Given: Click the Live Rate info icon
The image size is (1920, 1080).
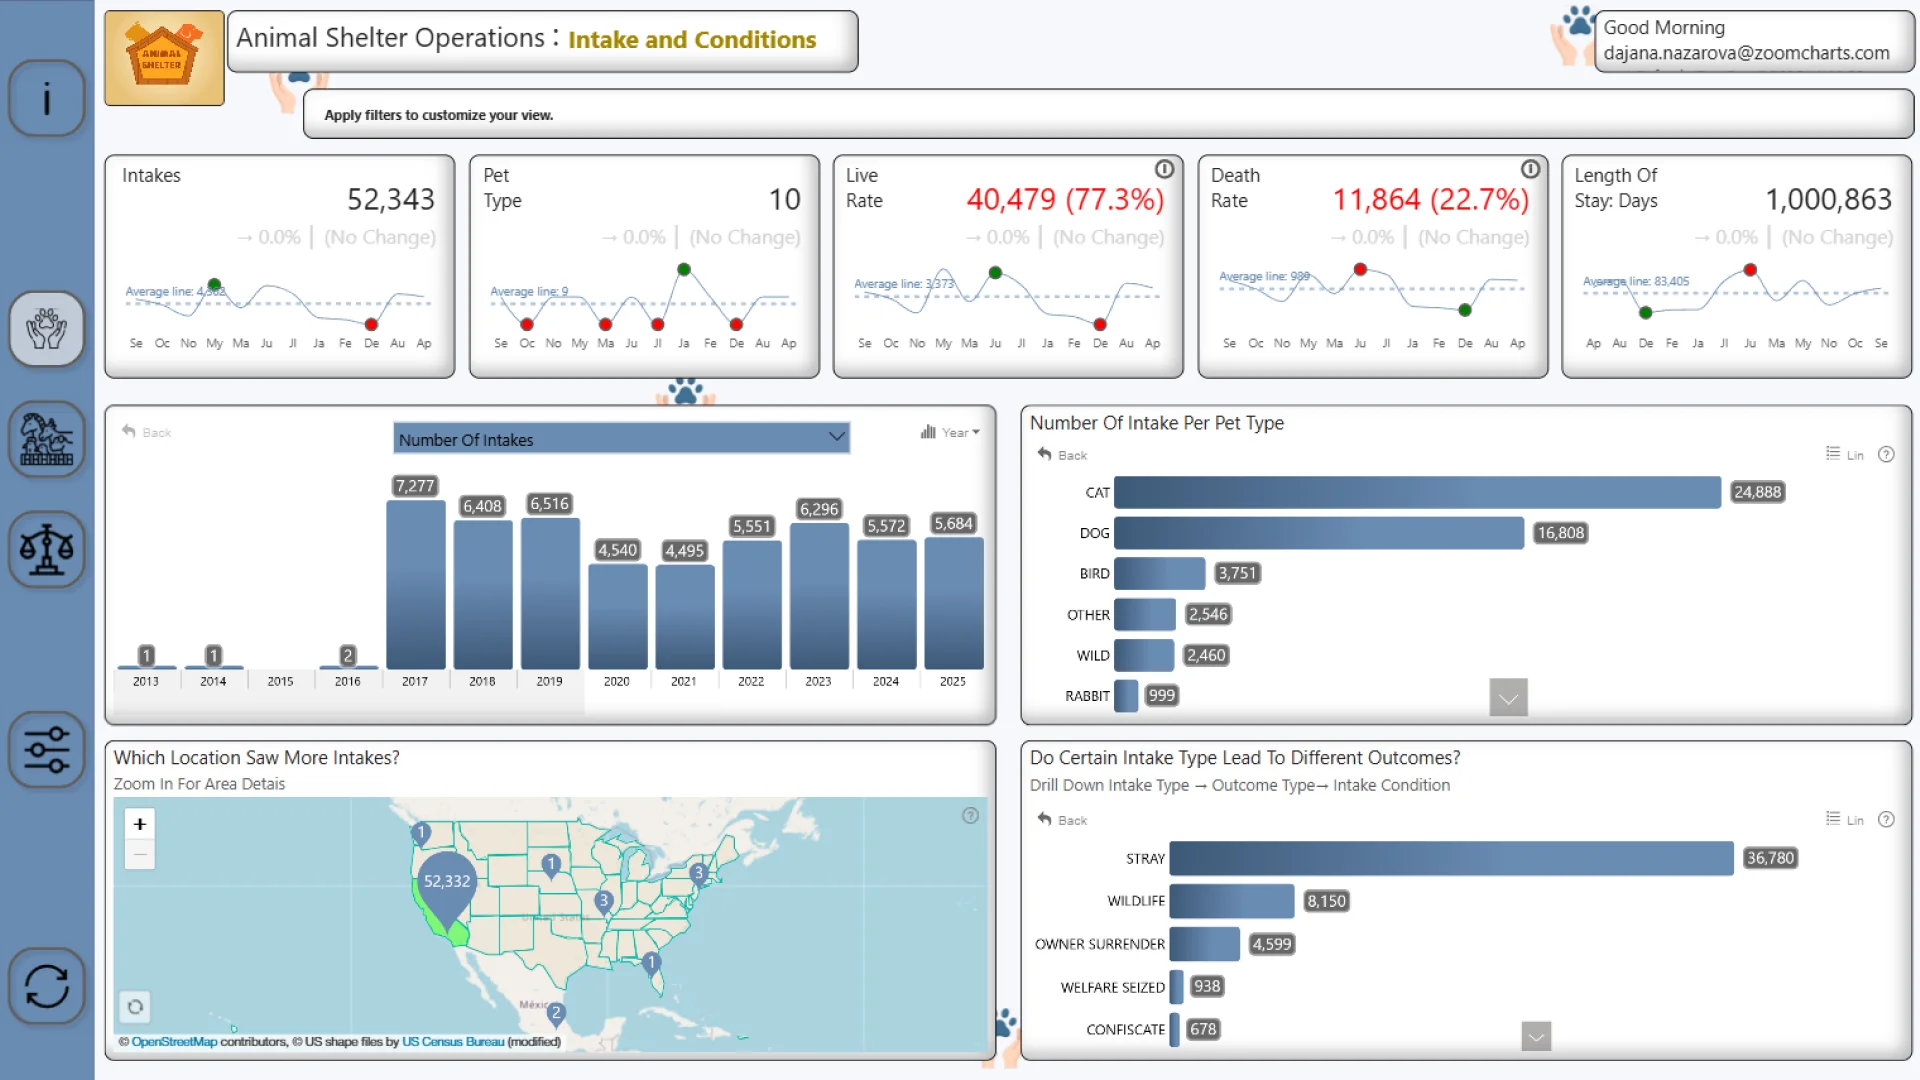Looking at the screenshot, I should (x=1164, y=170).
